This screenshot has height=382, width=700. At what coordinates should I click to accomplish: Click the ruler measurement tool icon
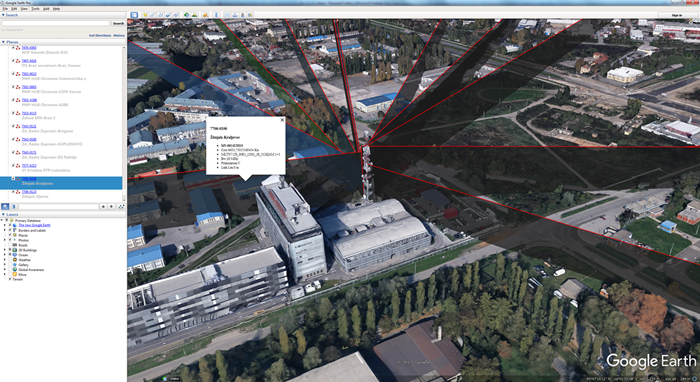click(x=216, y=15)
